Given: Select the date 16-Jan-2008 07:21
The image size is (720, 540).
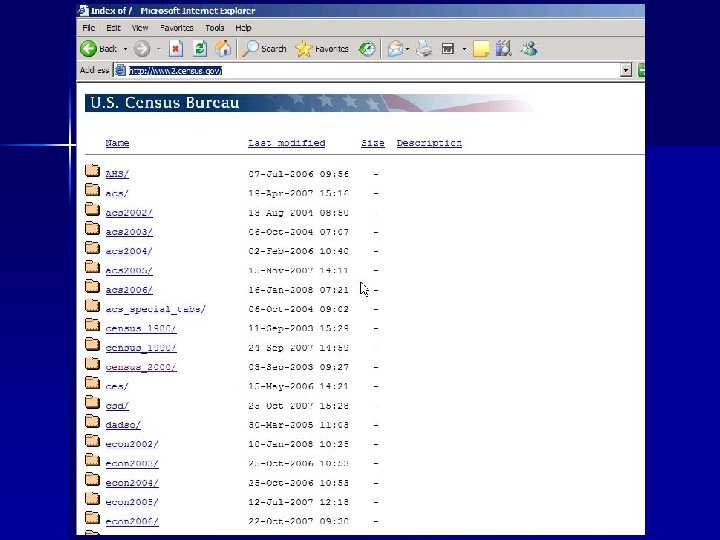Looking at the screenshot, I should point(298,290).
